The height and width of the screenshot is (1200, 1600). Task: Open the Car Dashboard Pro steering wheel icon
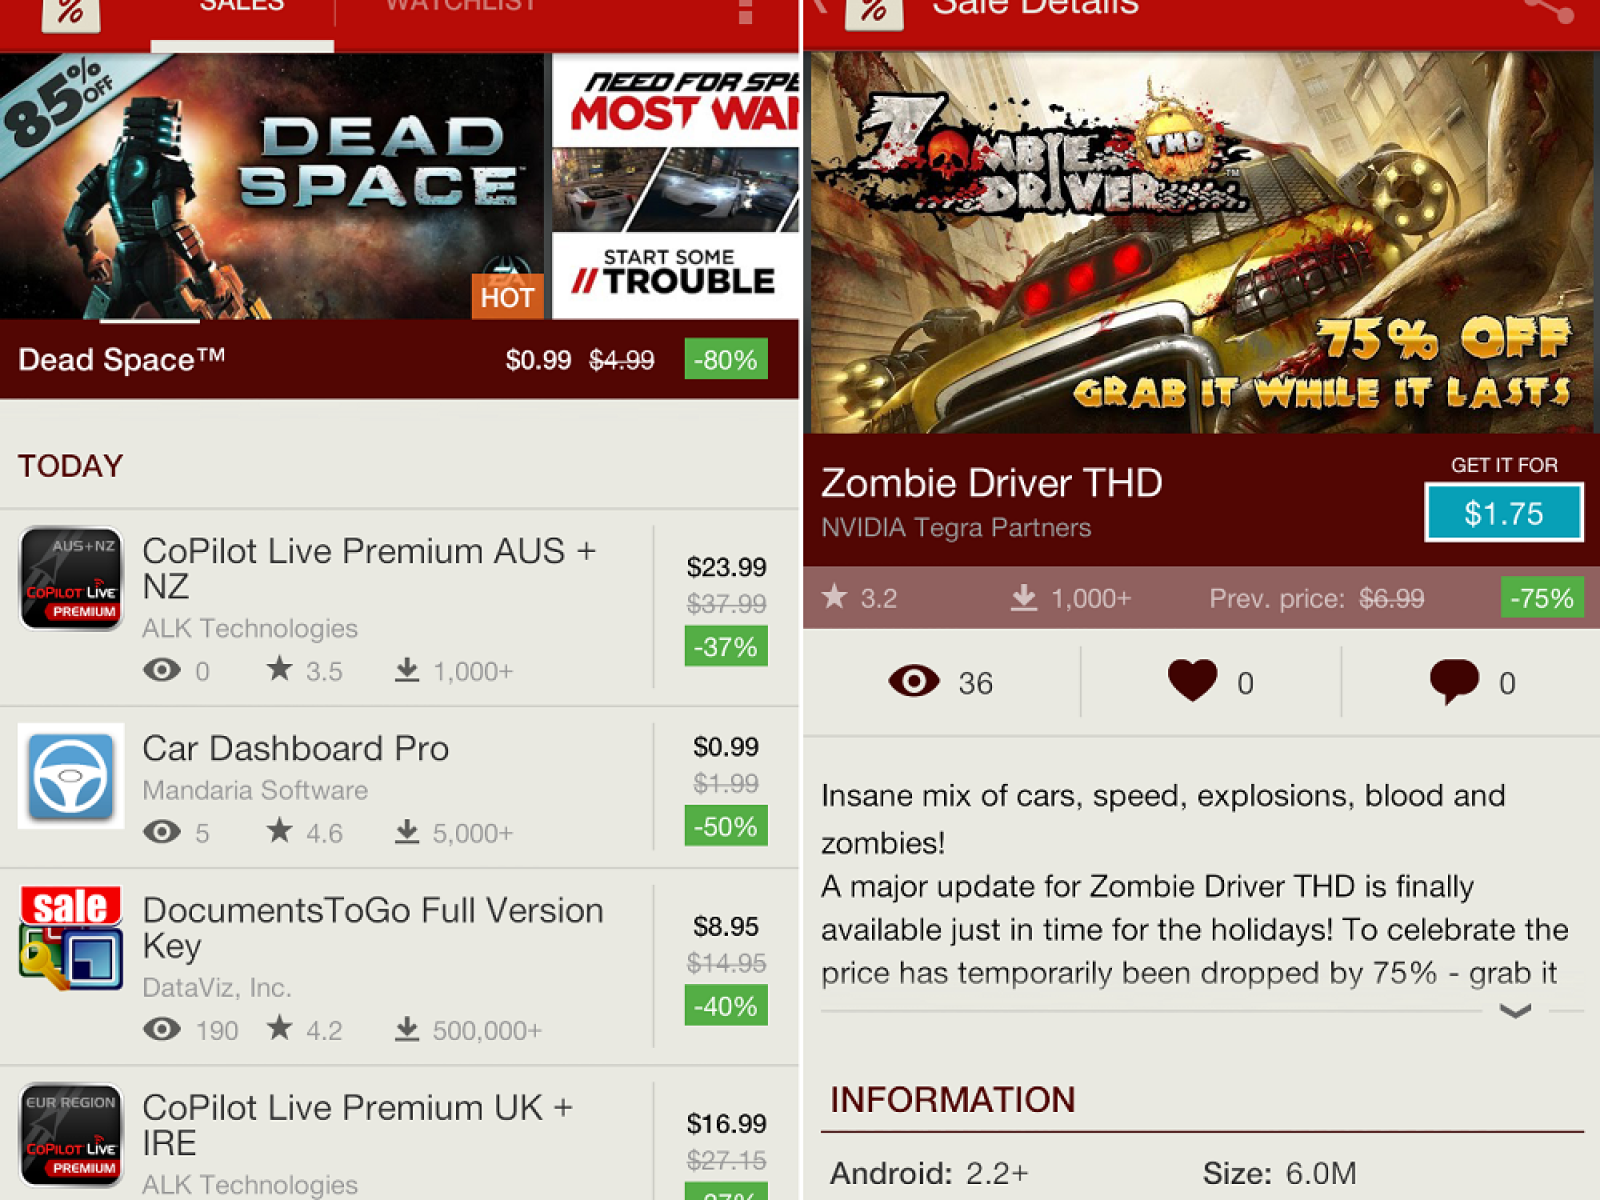(x=71, y=776)
